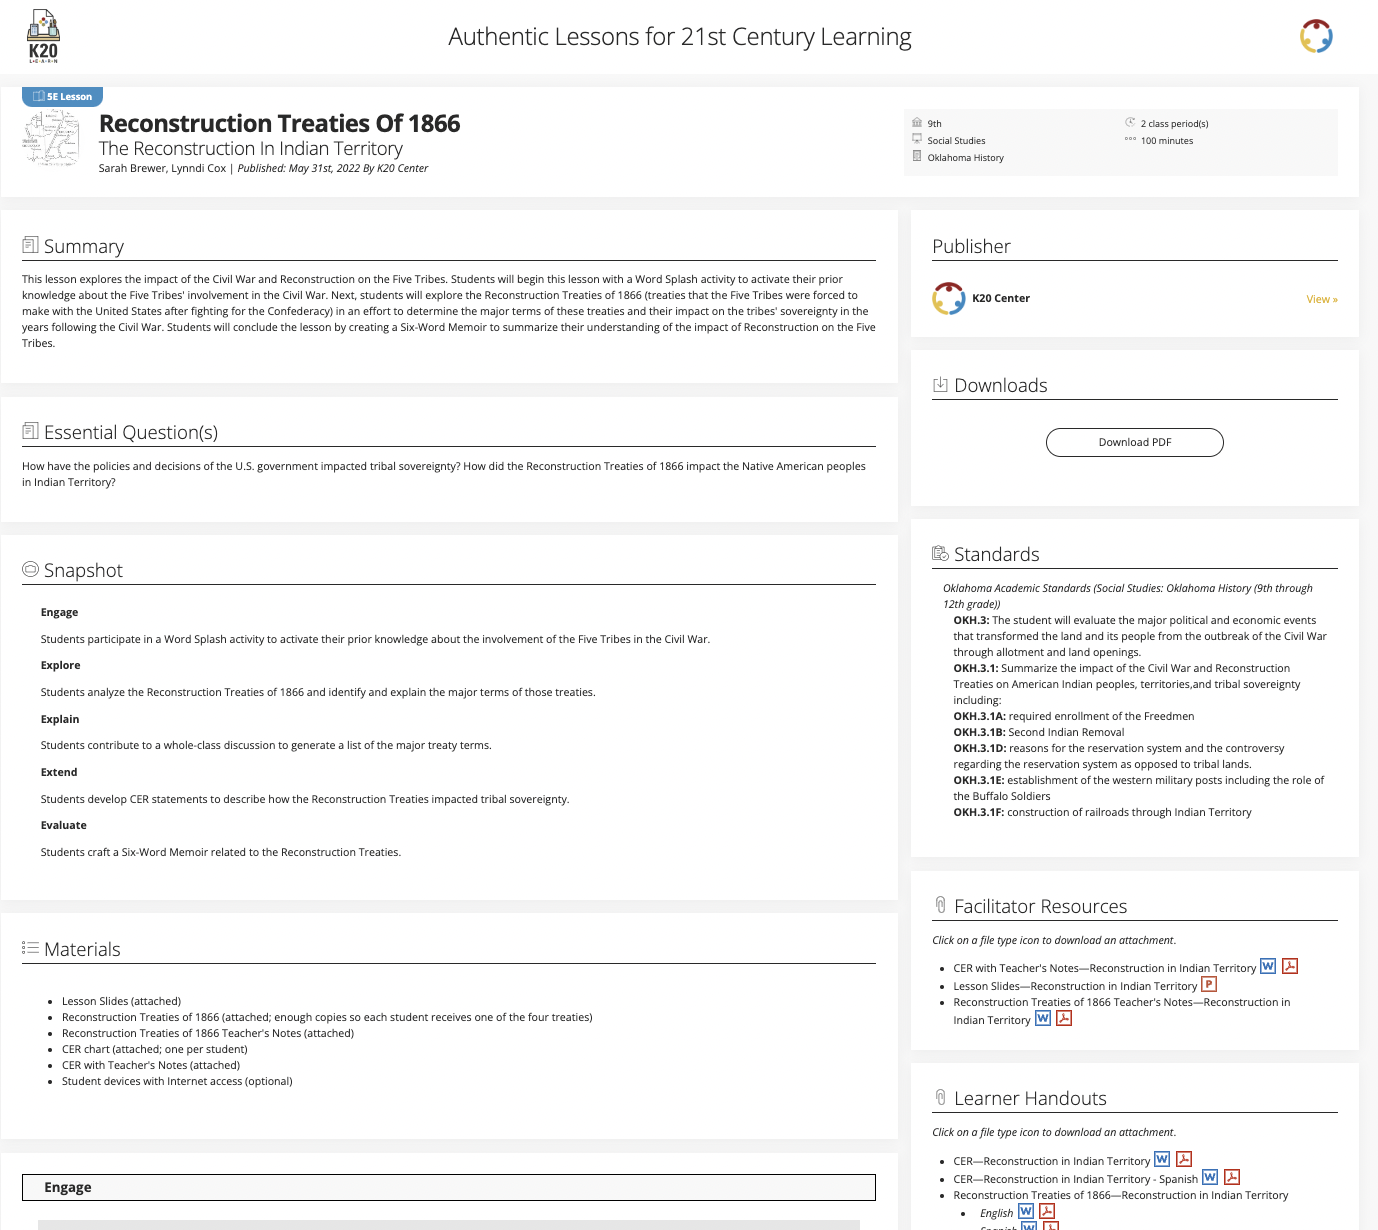Image resolution: width=1378 pixels, height=1230 pixels.
Task: Click the K20 Center publisher logo
Action: [948, 298]
